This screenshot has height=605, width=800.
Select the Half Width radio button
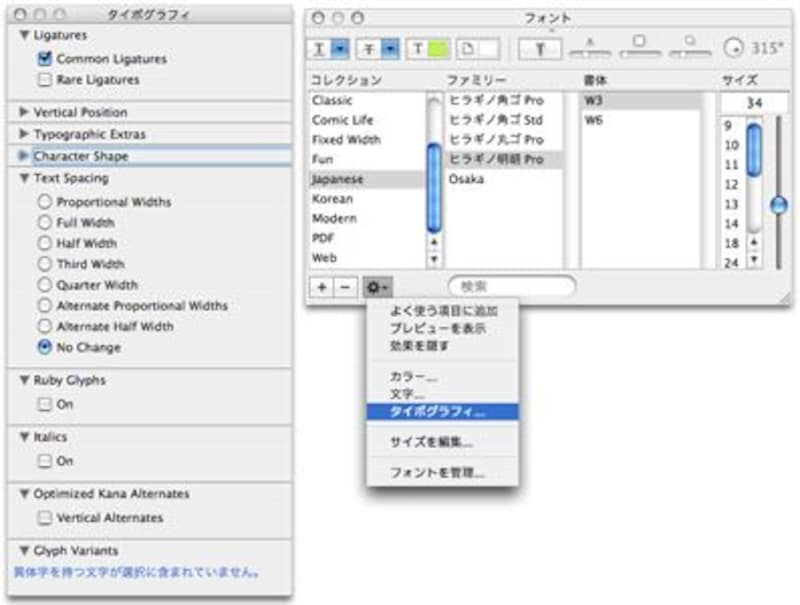(44, 243)
